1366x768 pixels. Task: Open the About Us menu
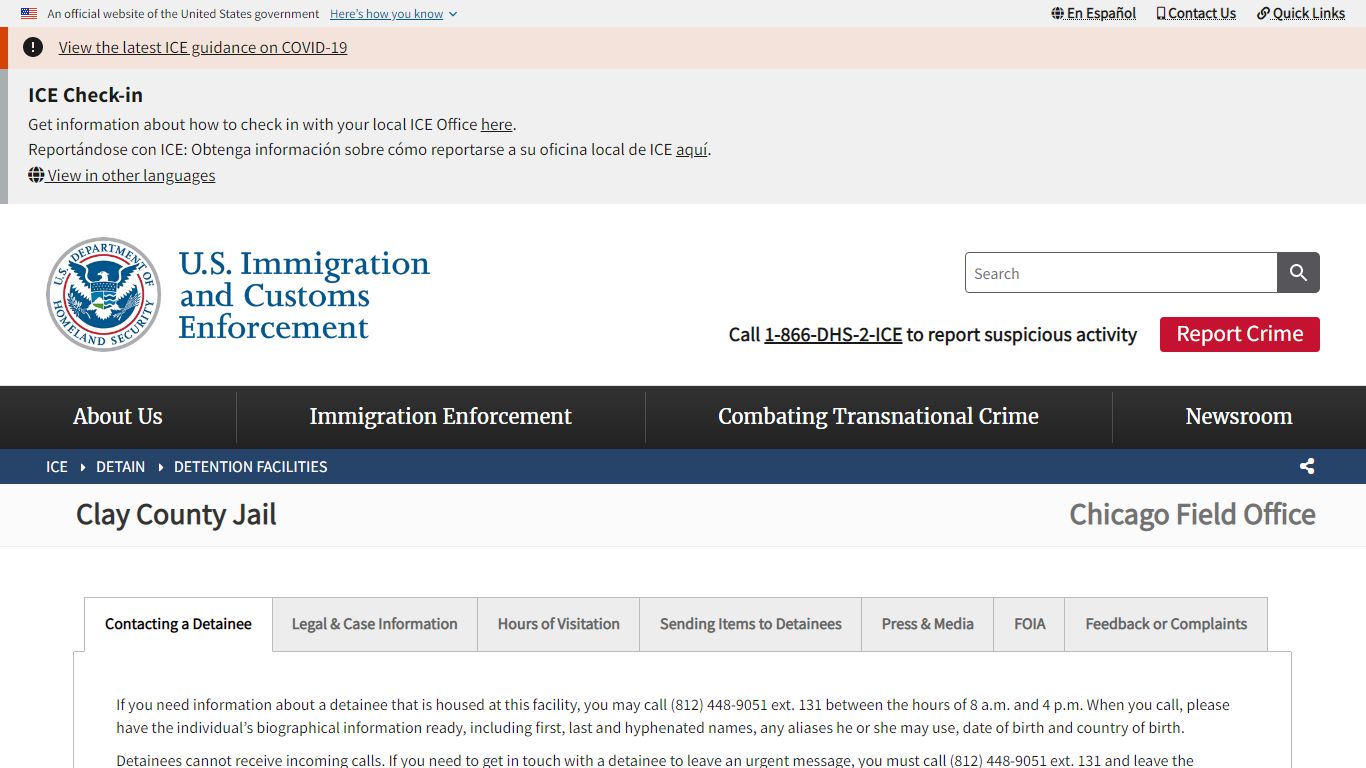point(118,416)
